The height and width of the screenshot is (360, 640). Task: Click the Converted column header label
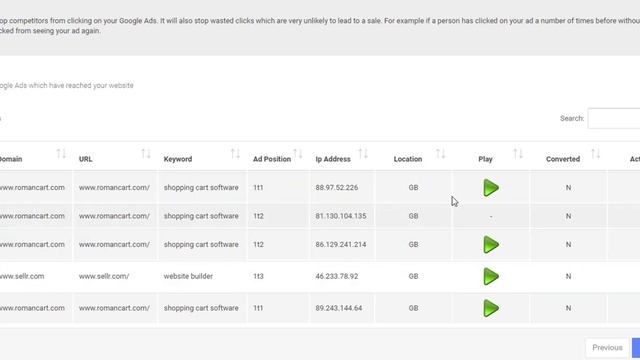point(563,159)
